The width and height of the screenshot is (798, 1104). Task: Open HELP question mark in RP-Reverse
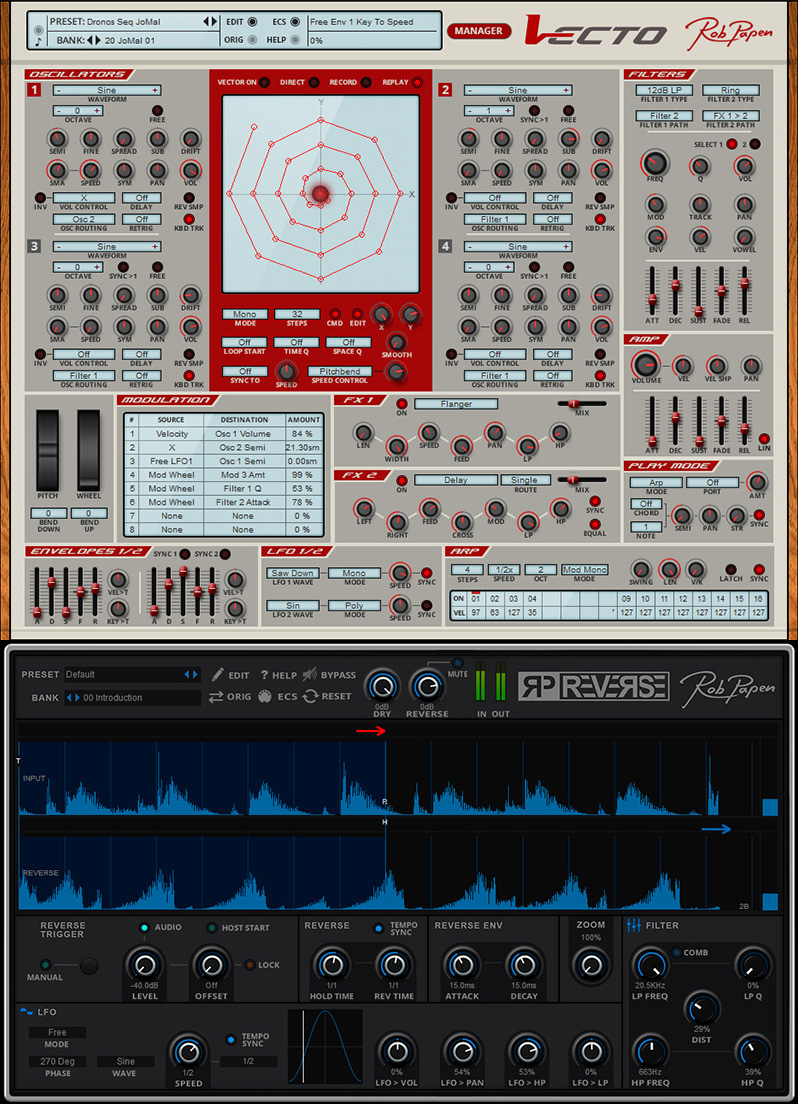point(264,675)
